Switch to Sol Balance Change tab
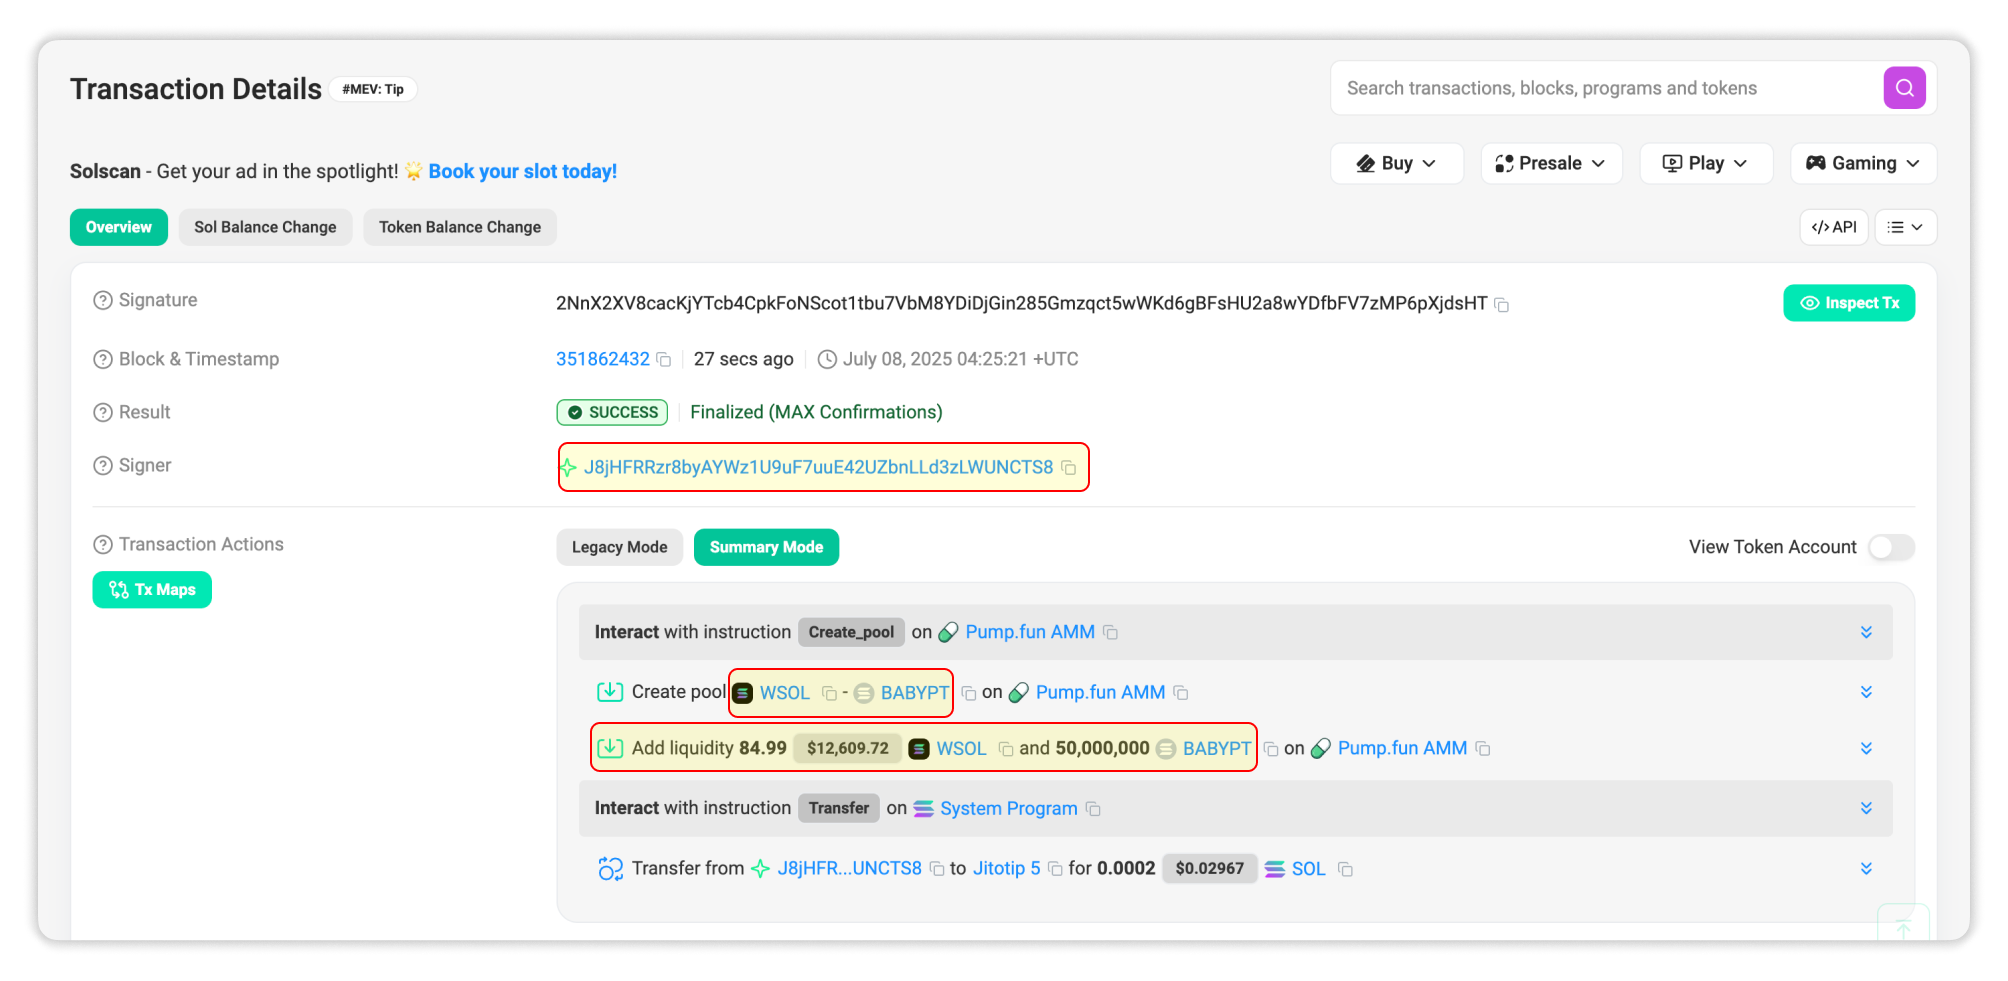The height and width of the screenshot is (981, 2008). [265, 227]
